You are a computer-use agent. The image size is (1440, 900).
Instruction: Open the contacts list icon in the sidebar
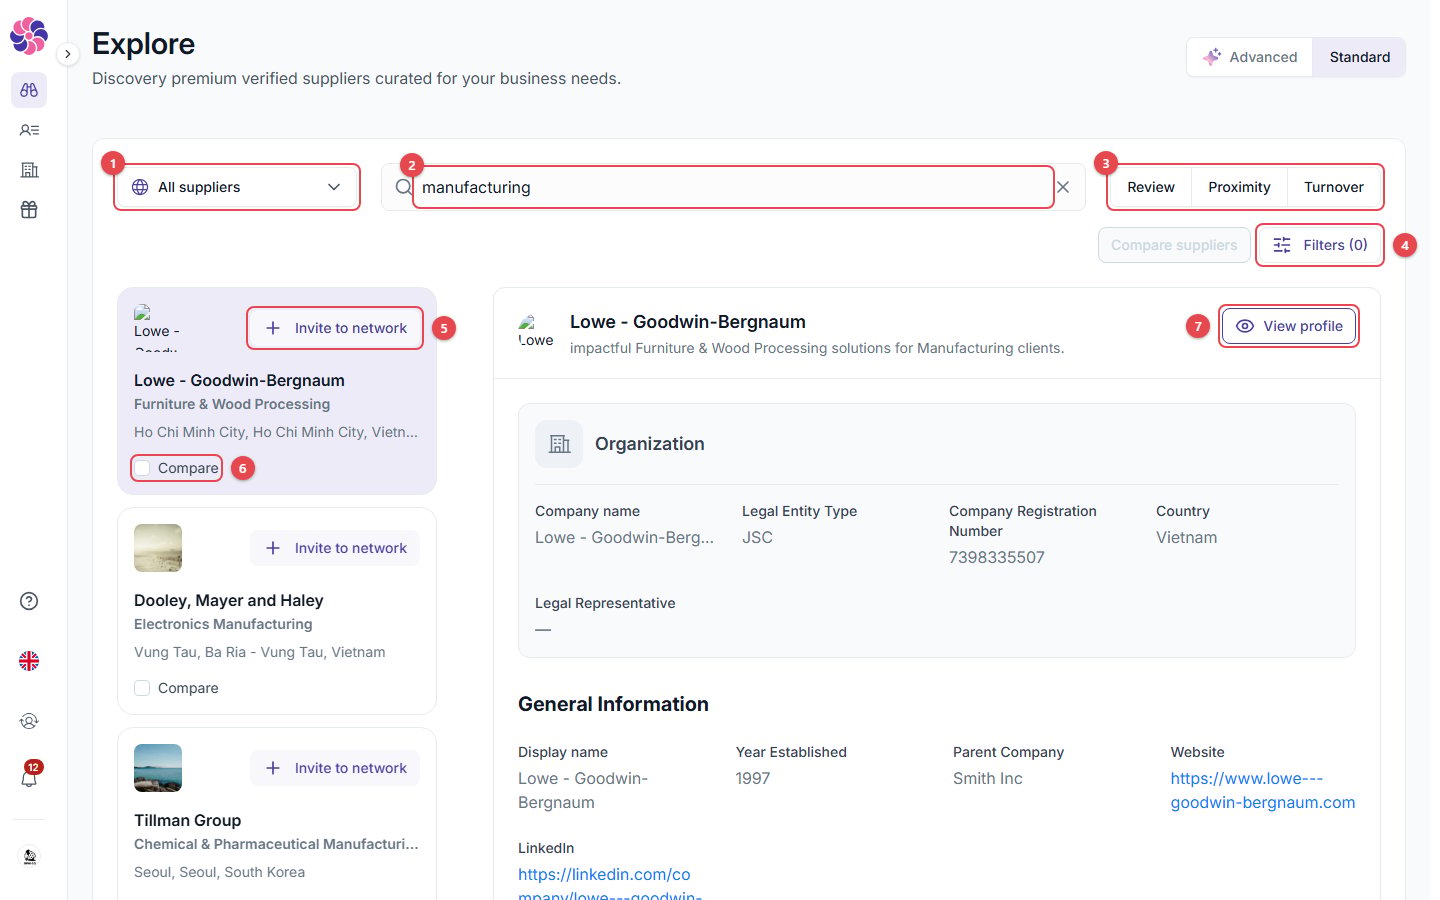(29, 130)
